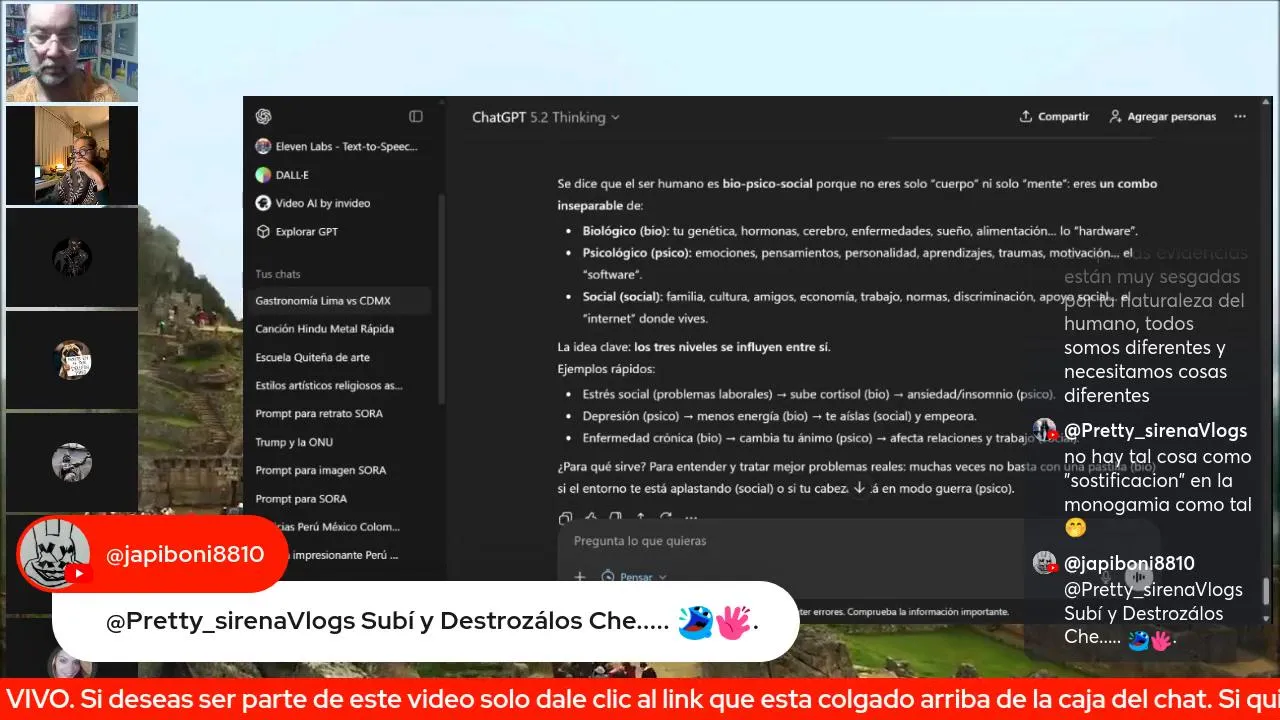Open the three-dot menu in the chat header
Viewport: 1280px width, 720px height.
point(1240,116)
